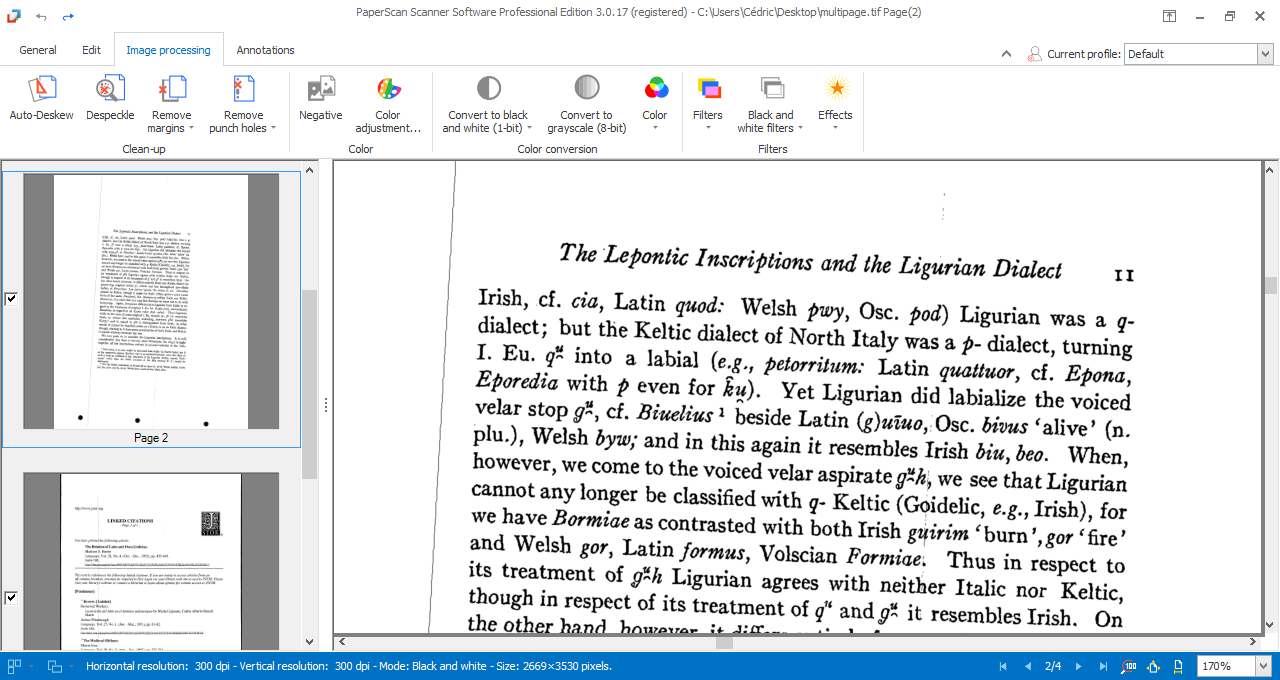Click the redo arrow in title bar
The image size is (1280, 680).
pos(68,17)
